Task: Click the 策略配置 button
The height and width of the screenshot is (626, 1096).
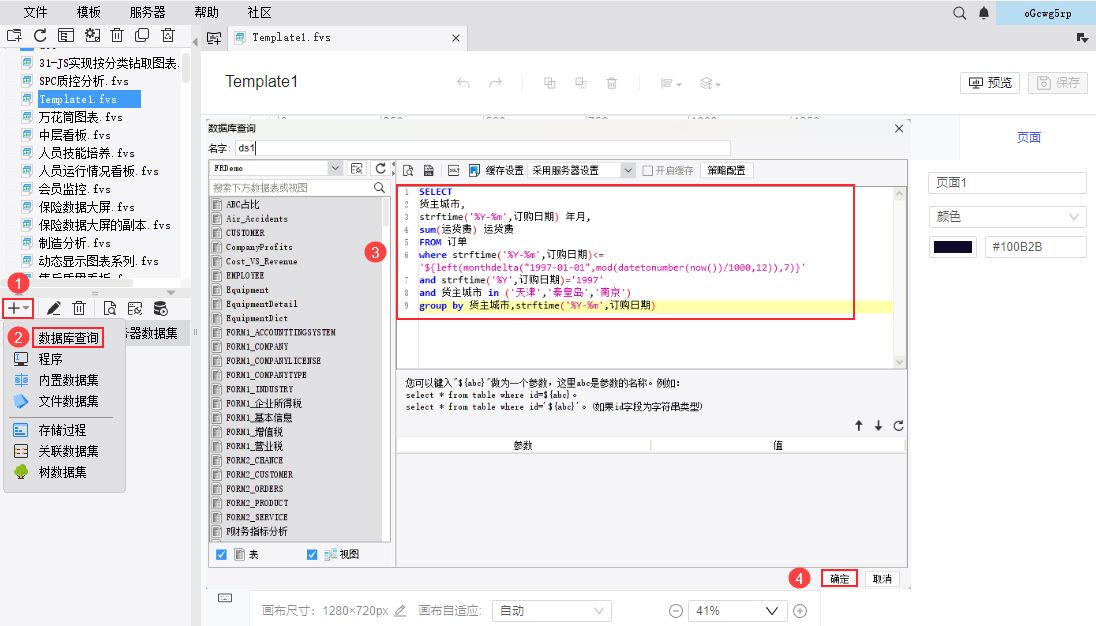Action: pyautogui.click(x=726, y=170)
